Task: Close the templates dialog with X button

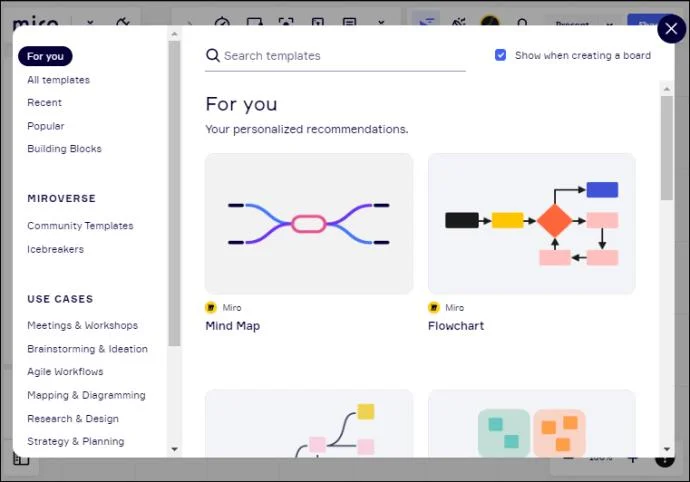Action: click(670, 30)
